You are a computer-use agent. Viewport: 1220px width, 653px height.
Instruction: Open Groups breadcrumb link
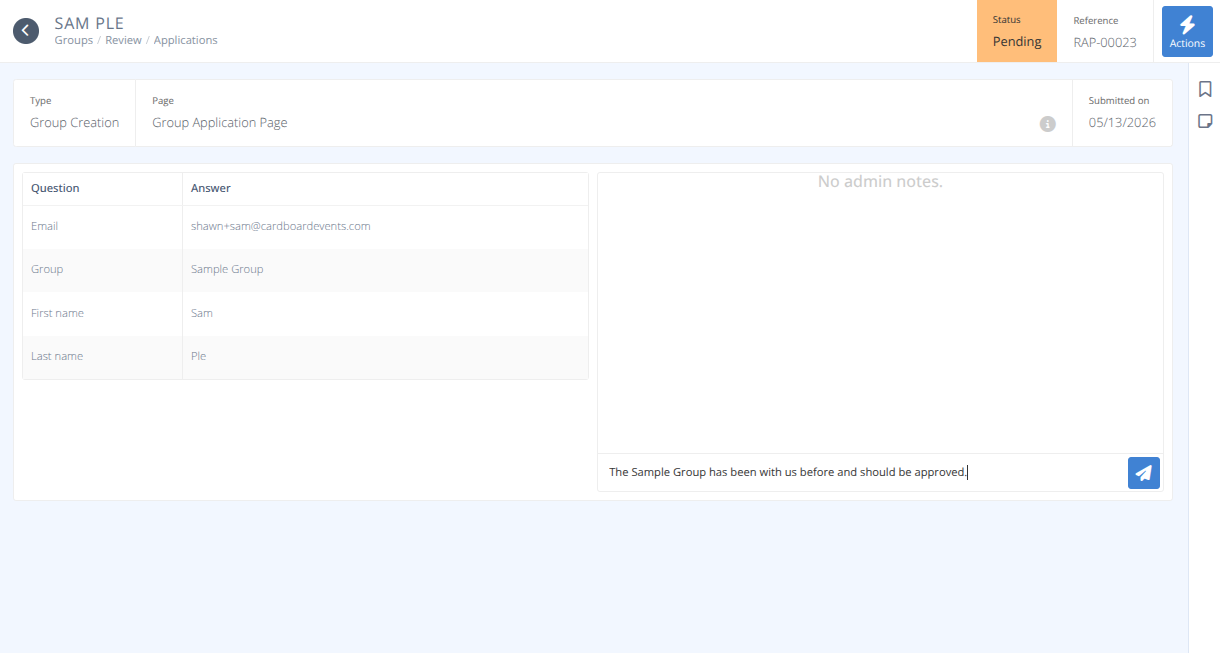pos(74,40)
